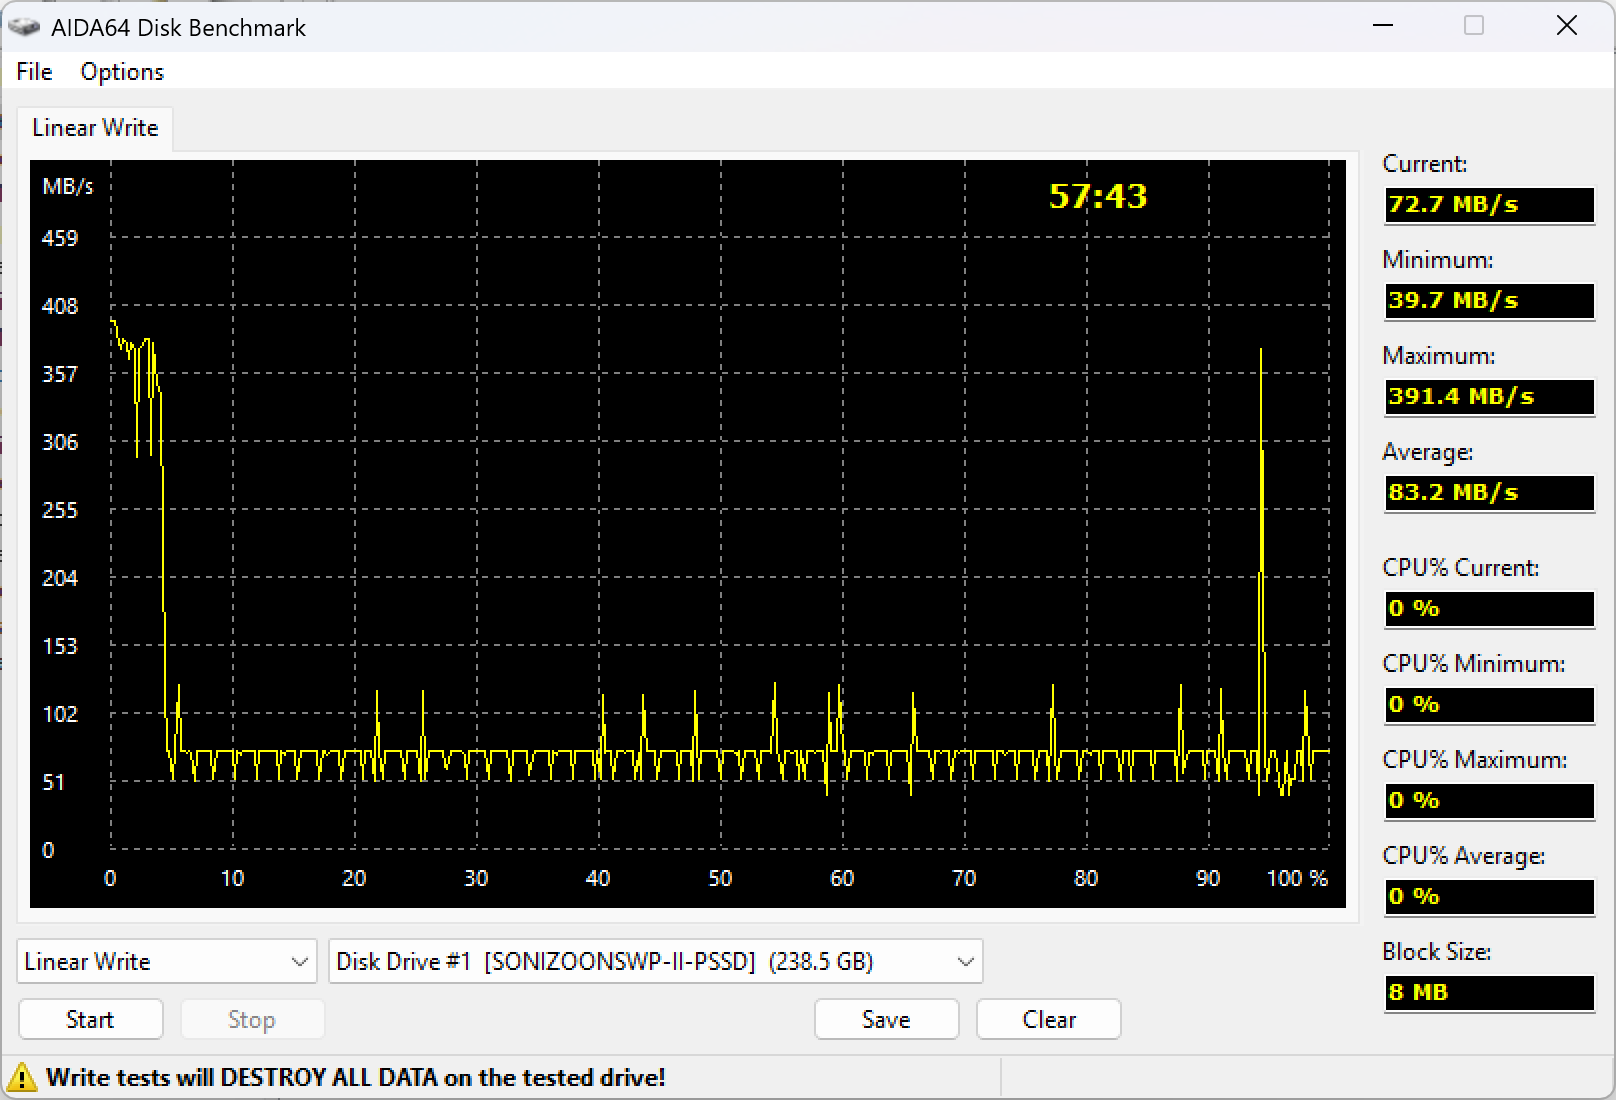Viewport: 1616px width, 1100px height.
Task: Click the 204 label on the MB/s axis
Action: tap(60, 578)
